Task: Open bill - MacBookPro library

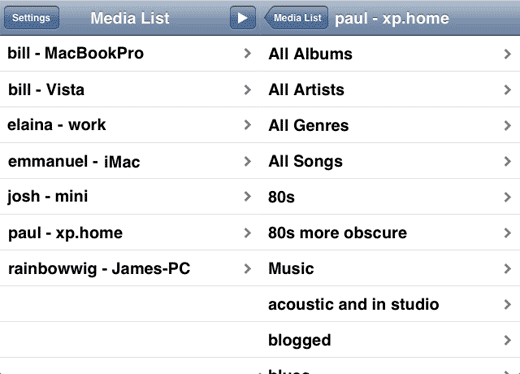Action: (130, 53)
